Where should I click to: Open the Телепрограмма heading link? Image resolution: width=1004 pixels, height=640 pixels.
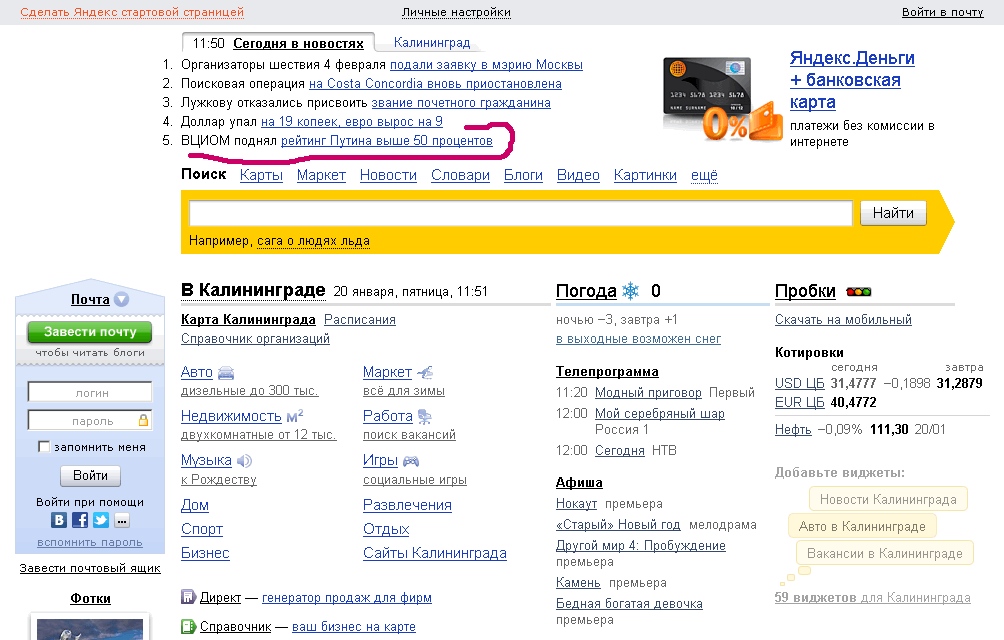(x=607, y=371)
